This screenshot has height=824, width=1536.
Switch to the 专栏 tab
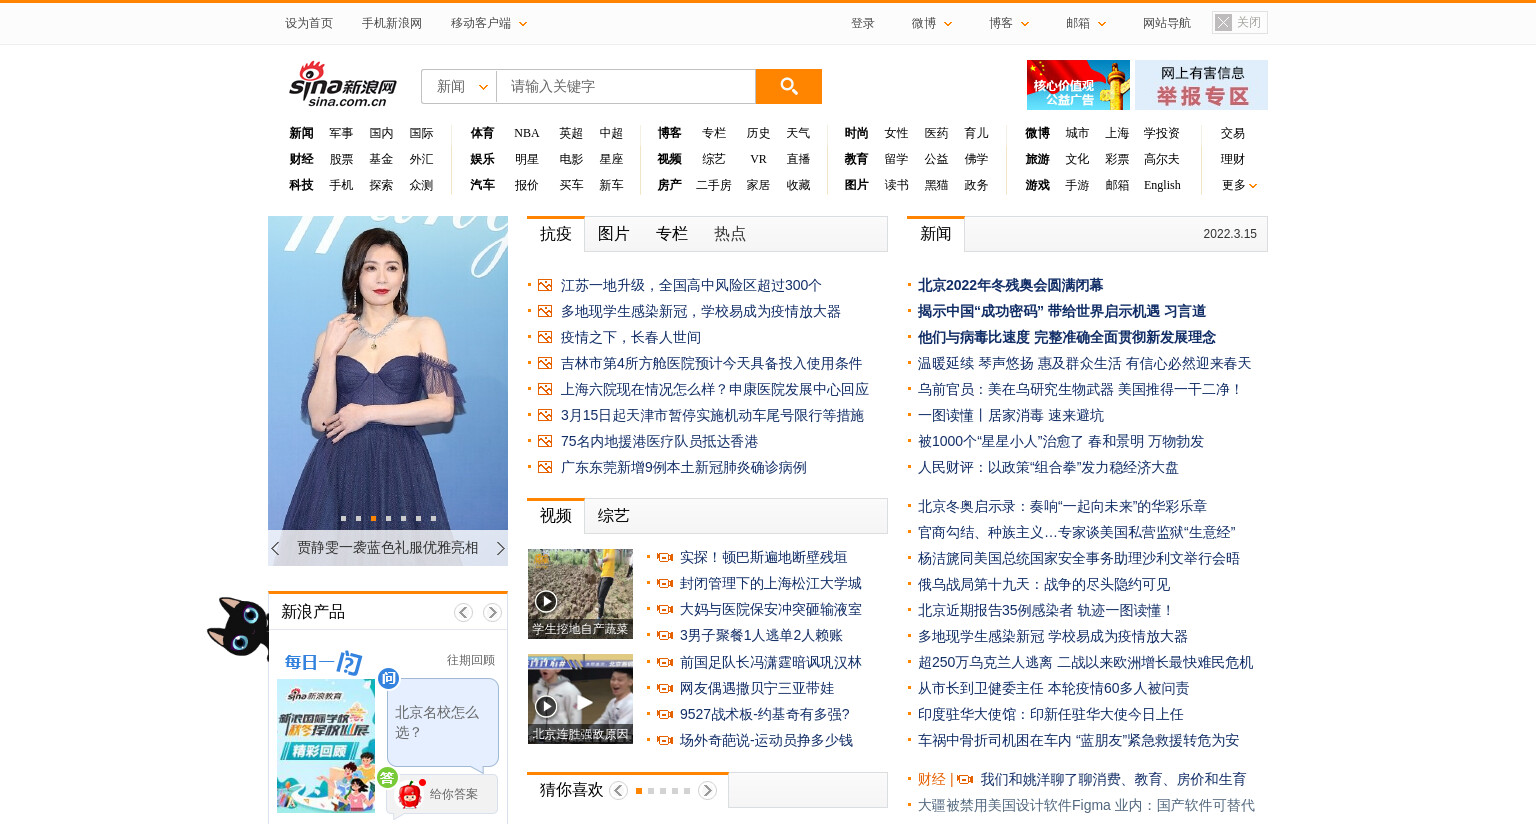[672, 234]
